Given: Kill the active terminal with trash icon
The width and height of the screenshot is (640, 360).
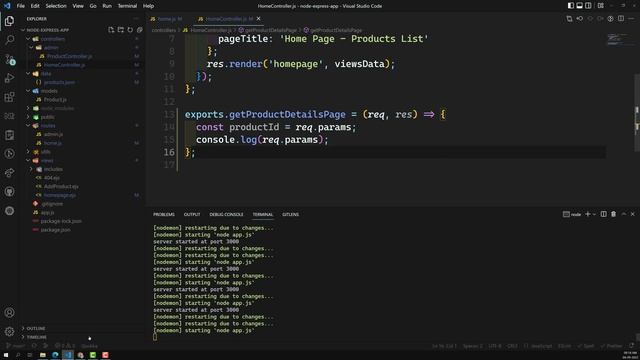Looking at the screenshot, I should click(613, 214).
